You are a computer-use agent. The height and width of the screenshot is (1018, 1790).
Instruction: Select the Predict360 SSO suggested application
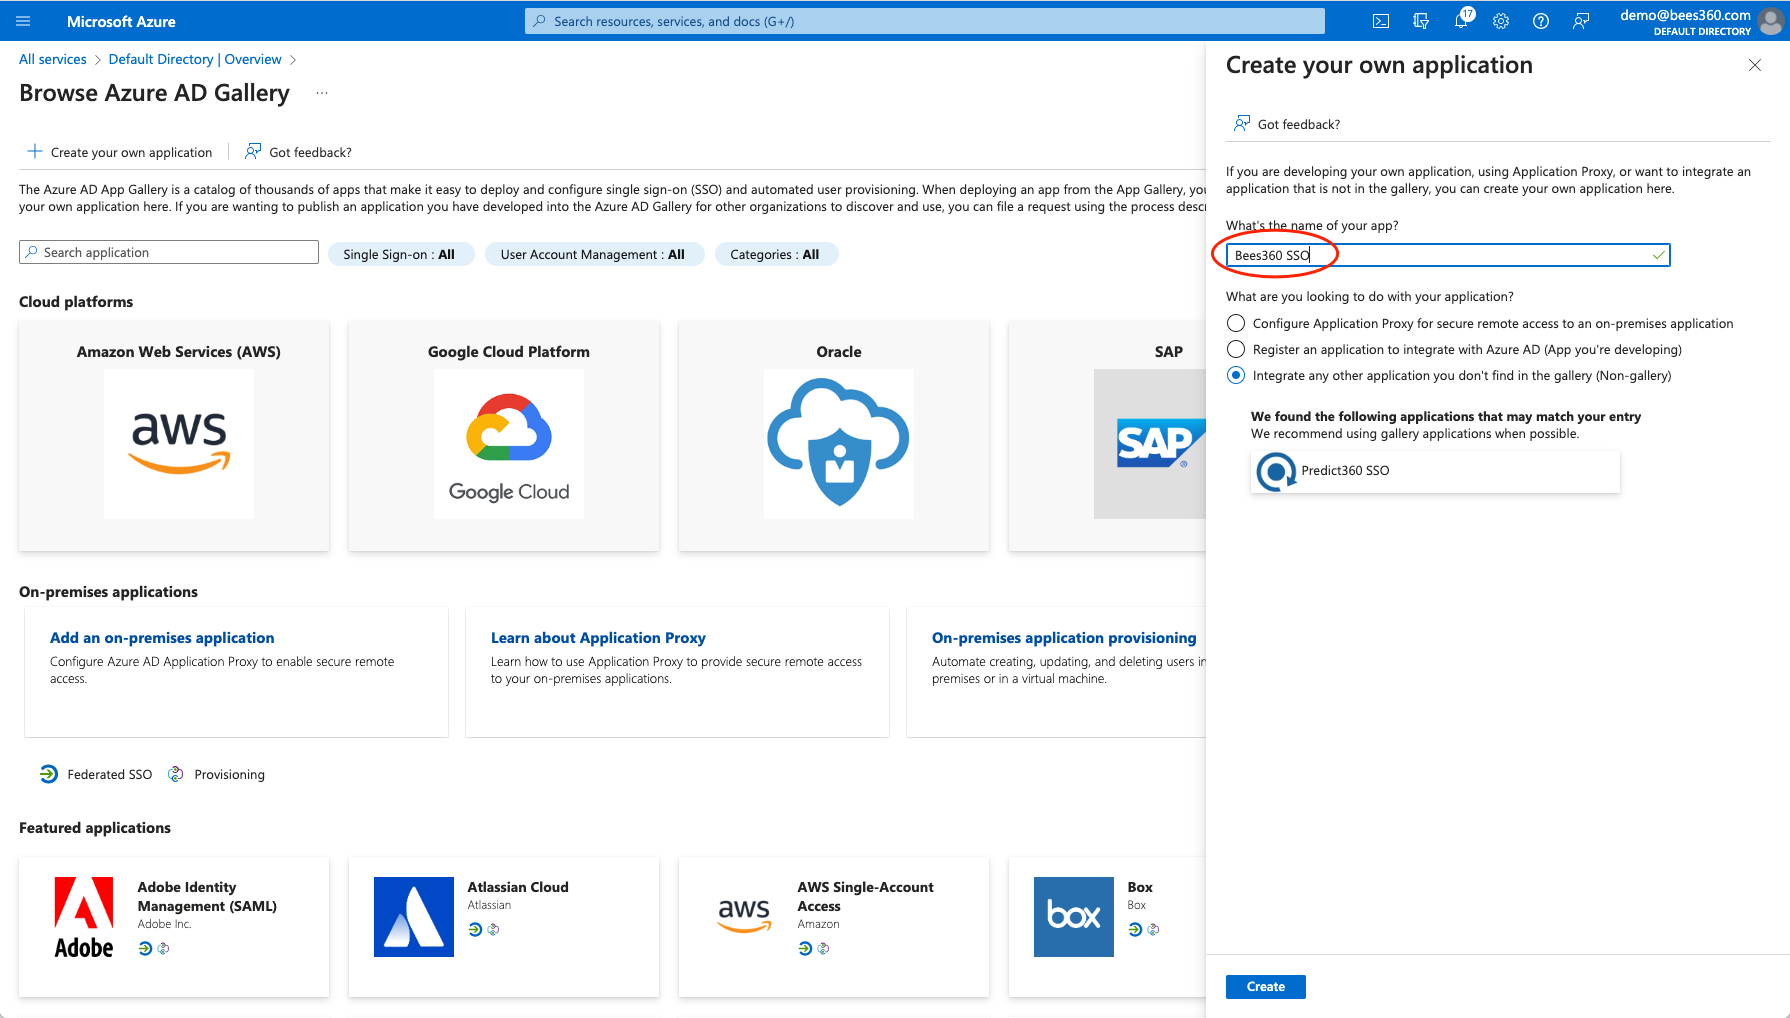tap(1435, 471)
